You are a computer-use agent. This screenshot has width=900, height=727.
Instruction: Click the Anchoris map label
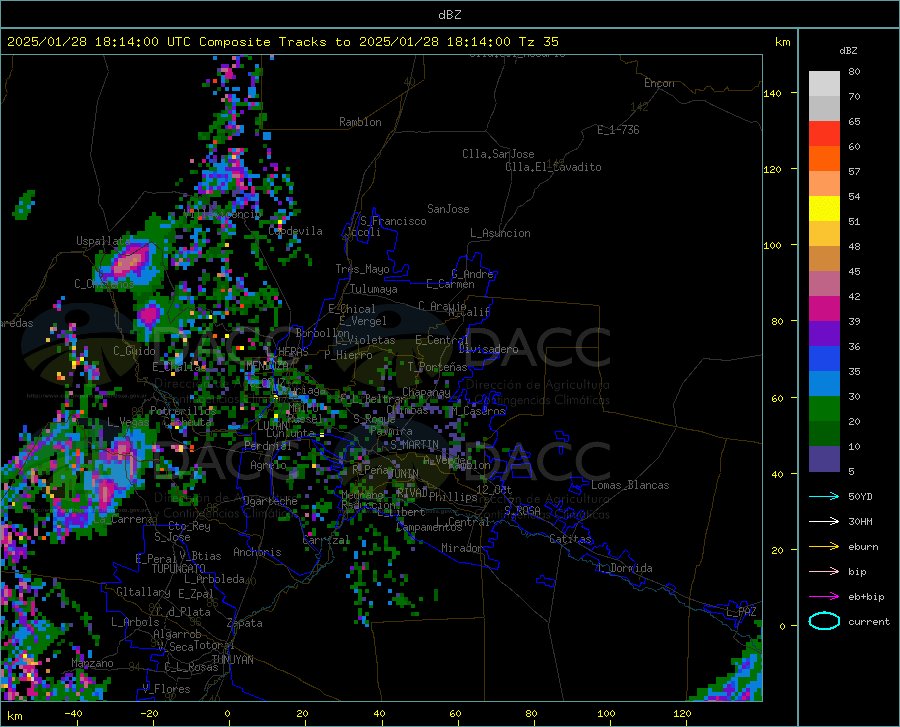click(x=257, y=552)
